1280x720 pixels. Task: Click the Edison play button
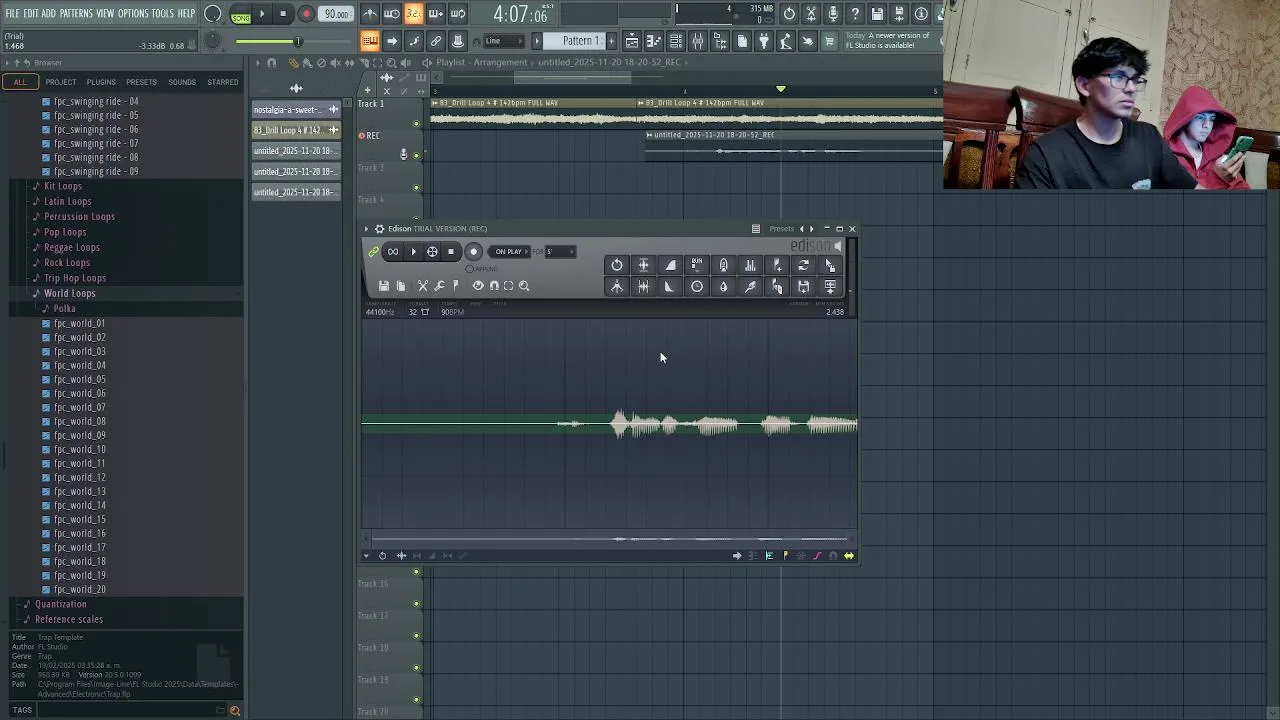click(413, 252)
